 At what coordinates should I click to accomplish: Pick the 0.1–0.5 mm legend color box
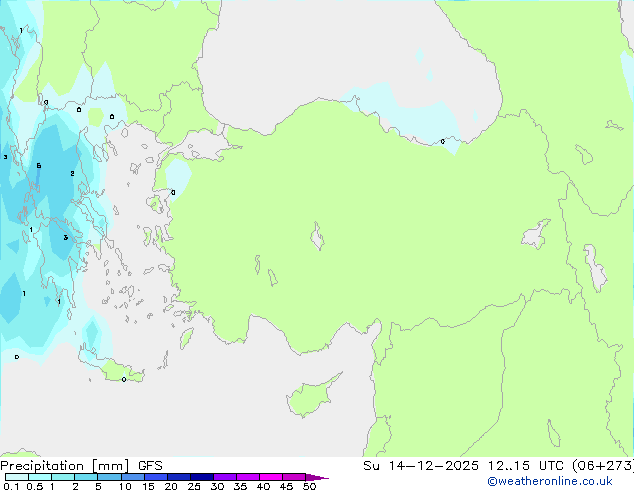coord(17,477)
